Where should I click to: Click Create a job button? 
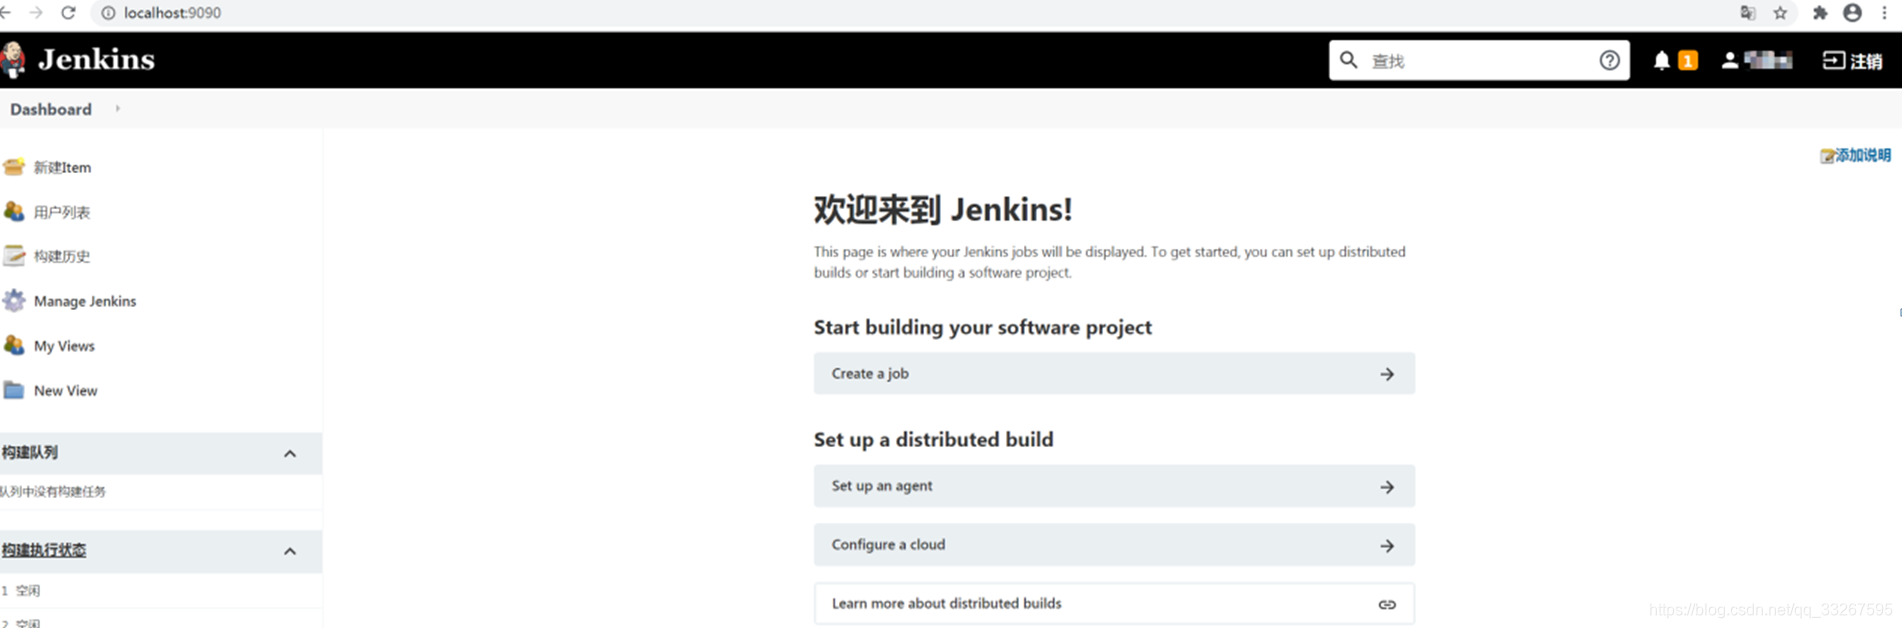[x=1114, y=373]
